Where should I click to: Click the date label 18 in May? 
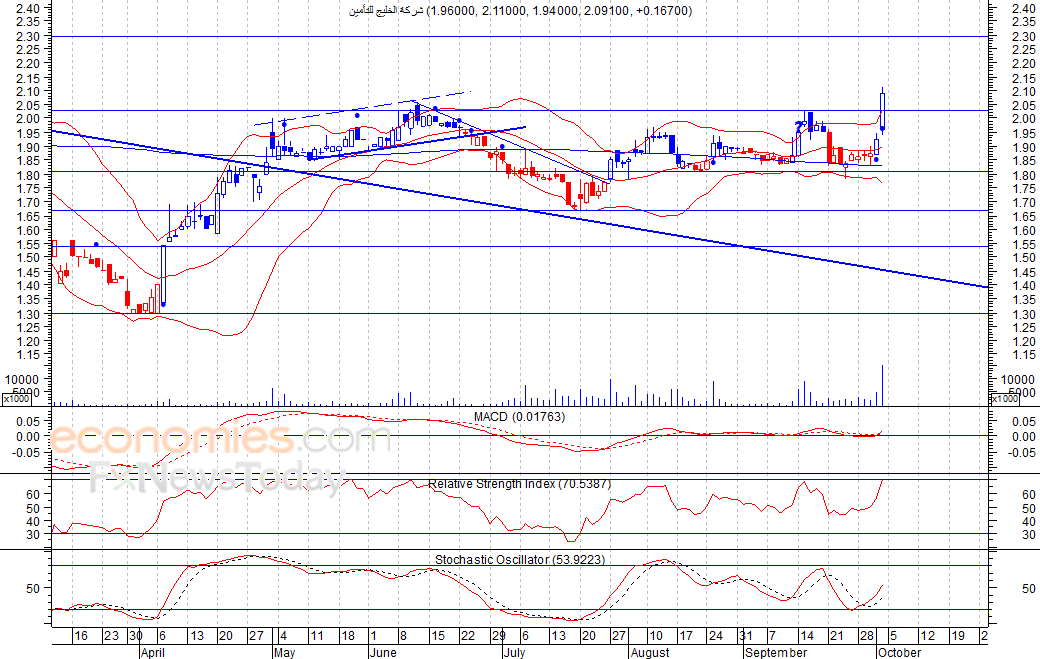(347, 636)
